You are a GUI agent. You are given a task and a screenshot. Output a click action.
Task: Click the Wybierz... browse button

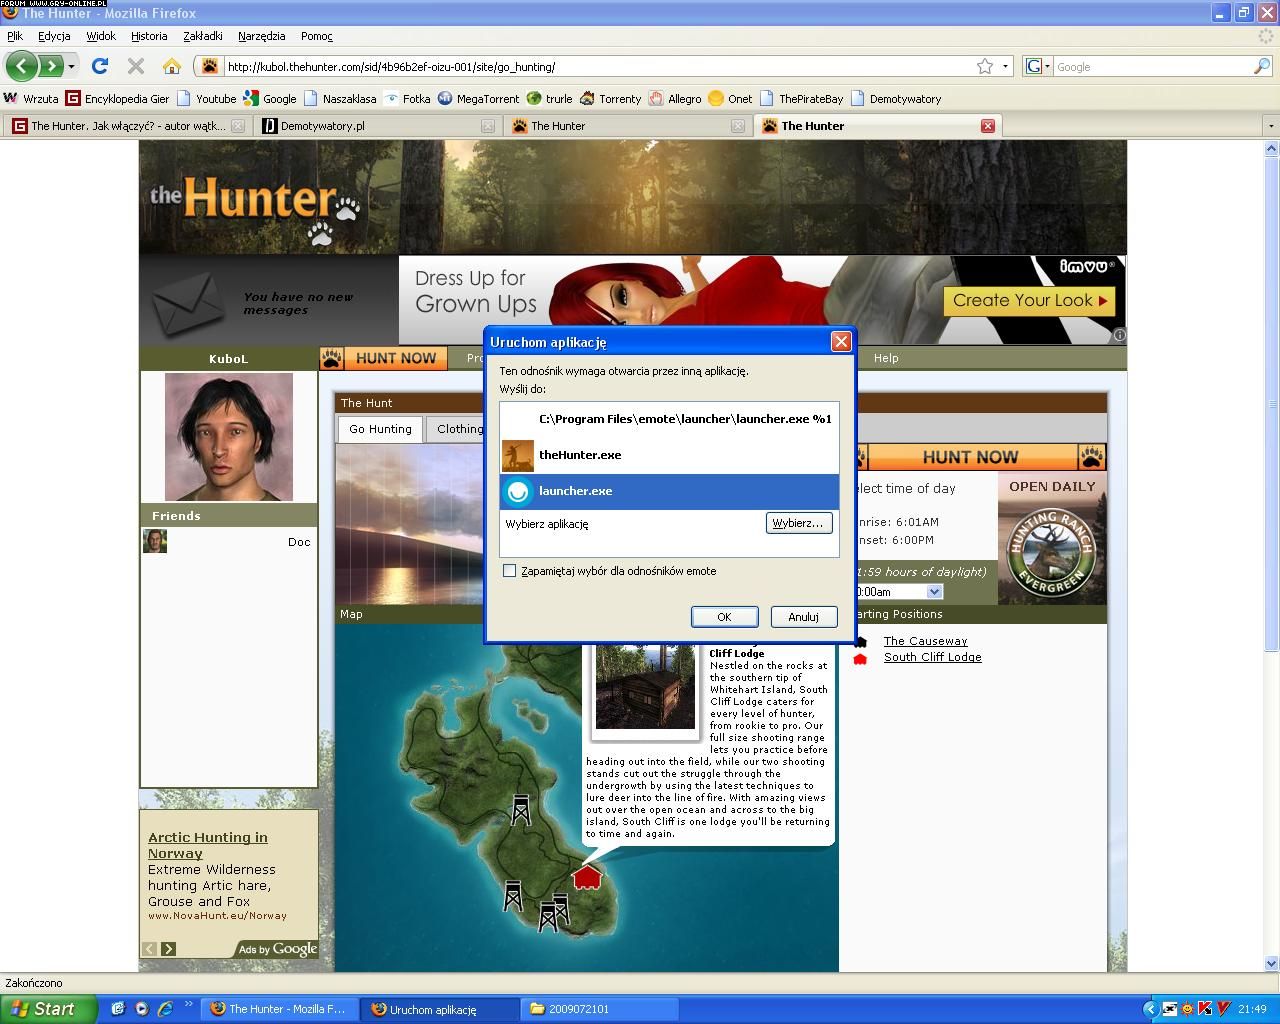[798, 523]
